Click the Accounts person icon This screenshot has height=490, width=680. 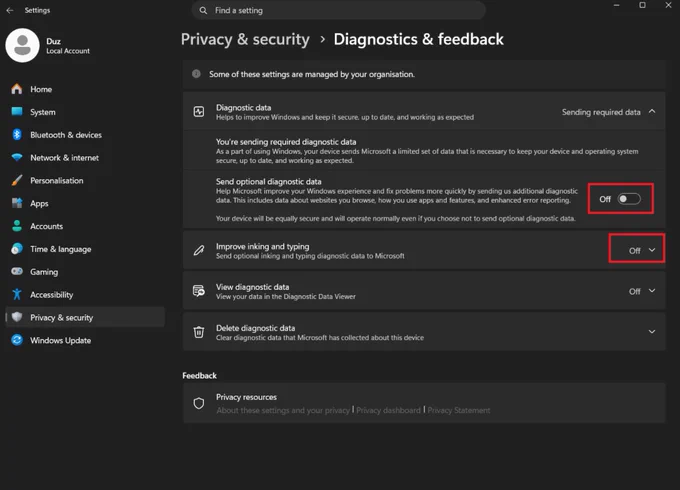(17, 226)
